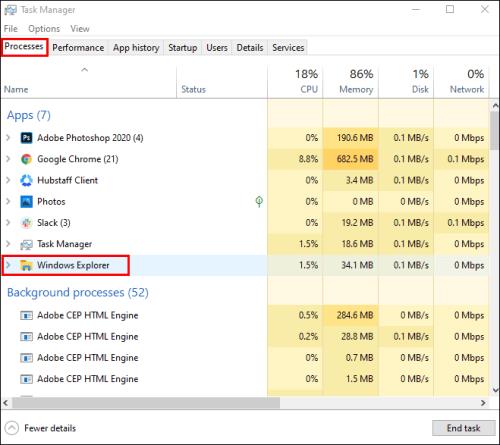Click the Slack app icon
Screen dimensions: 500x445
click(26, 223)
